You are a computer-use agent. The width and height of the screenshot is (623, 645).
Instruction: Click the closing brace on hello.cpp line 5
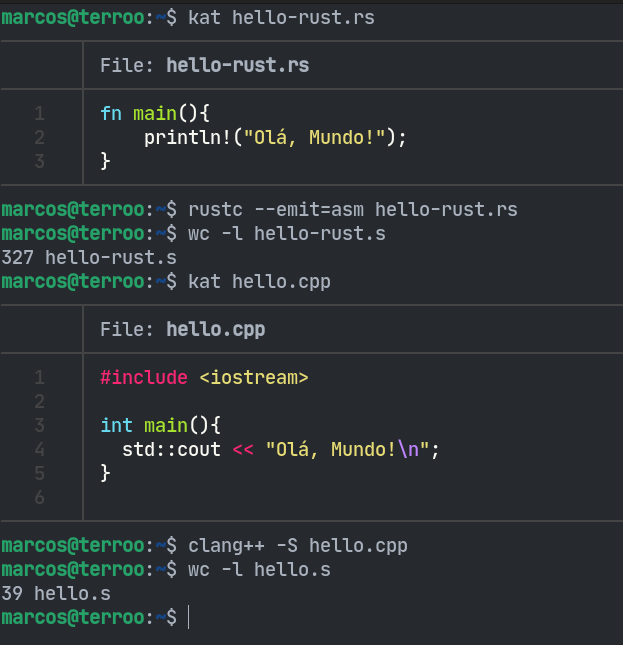pos(105,473)
